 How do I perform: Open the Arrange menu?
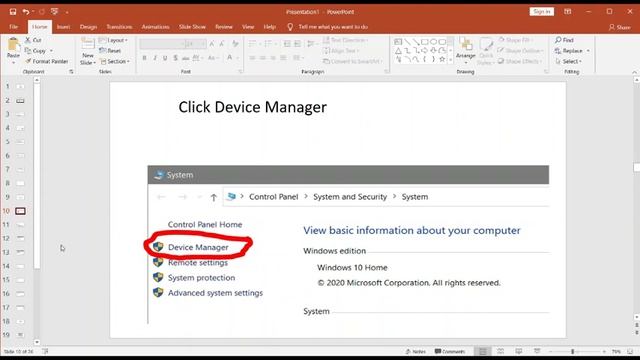pos(466,51)
